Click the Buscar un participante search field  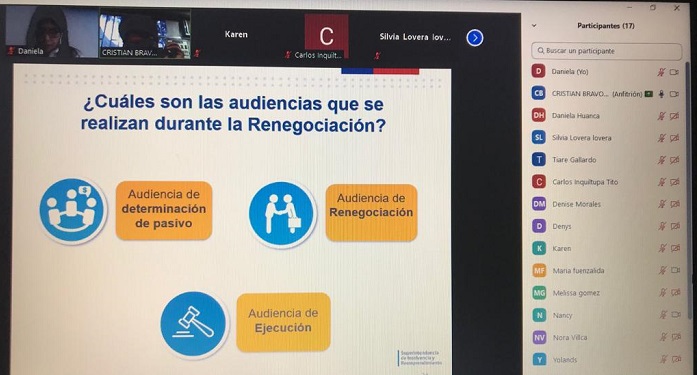(606, 51)
